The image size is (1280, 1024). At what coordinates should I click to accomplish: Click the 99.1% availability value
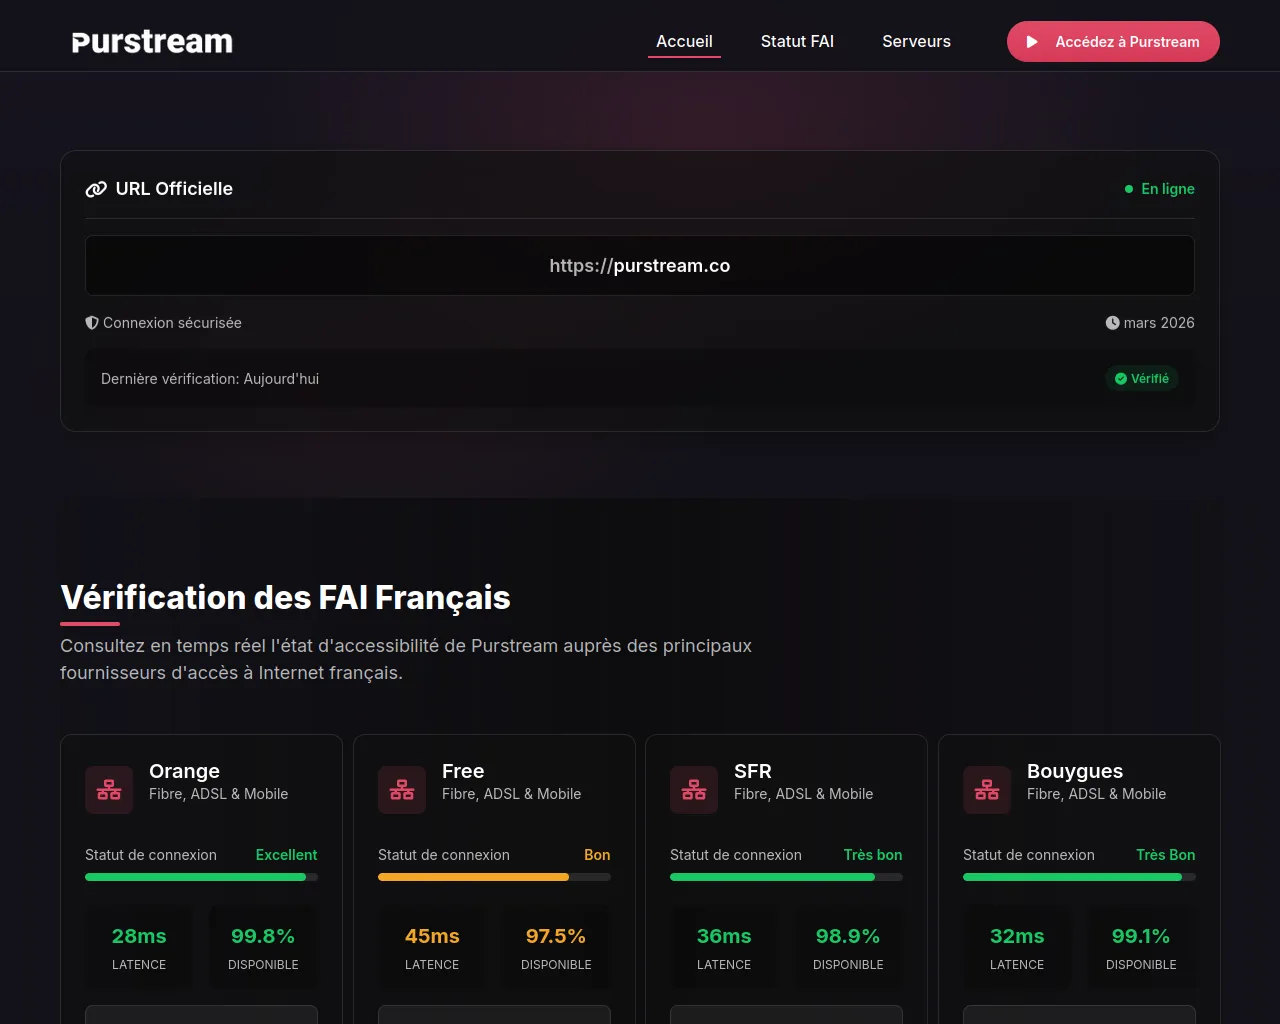click(x=1141, y=936)
